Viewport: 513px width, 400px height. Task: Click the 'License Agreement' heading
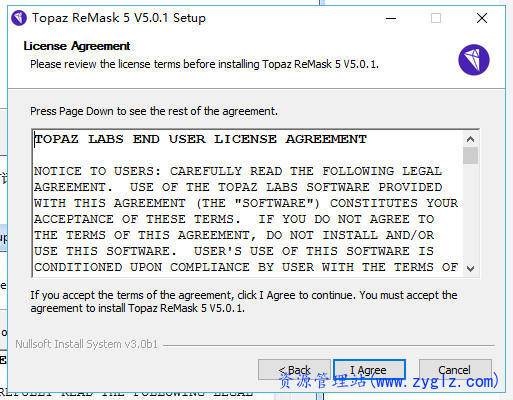(77, 46)
